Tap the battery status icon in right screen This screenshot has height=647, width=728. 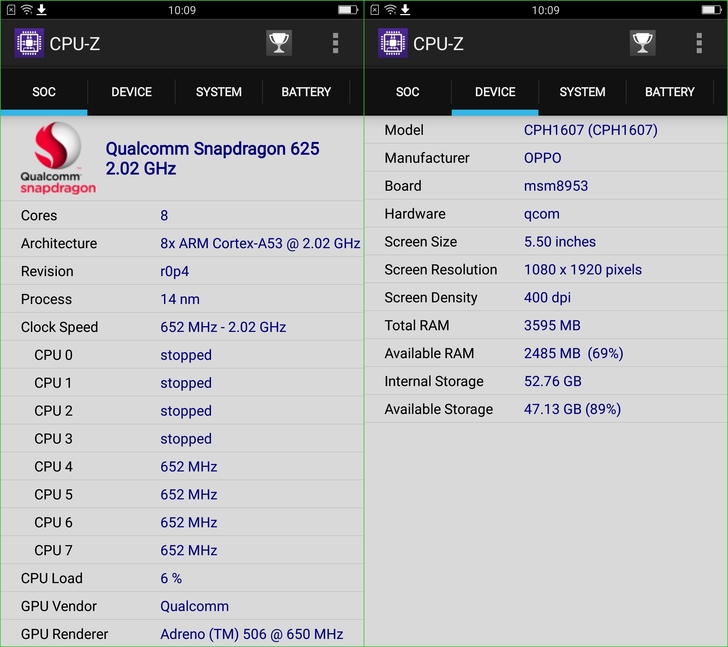point(711,10)
